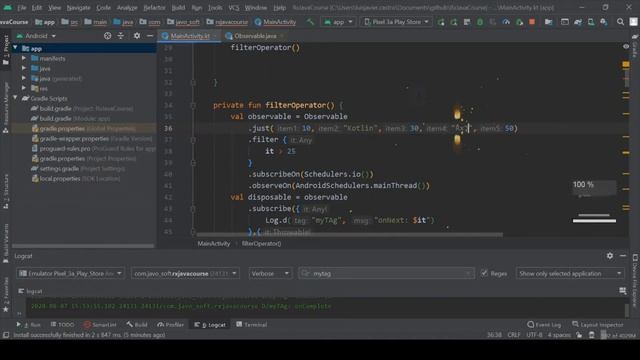Screen dimensions: 640x360
Task: Click the UTF-8 encoding in status bar
Action: click(x=534, y=335)
